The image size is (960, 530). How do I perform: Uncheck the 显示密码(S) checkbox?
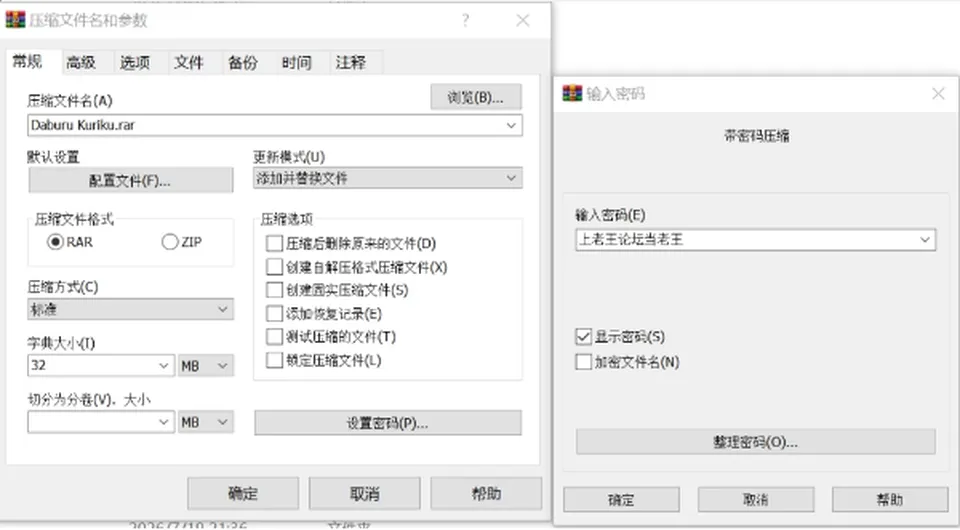583,337
